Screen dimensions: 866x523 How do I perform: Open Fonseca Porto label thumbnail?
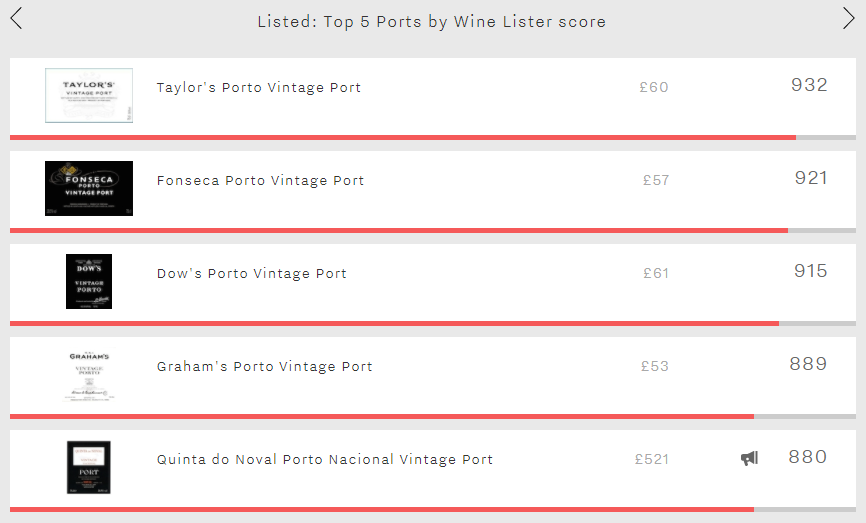point(89,188)
